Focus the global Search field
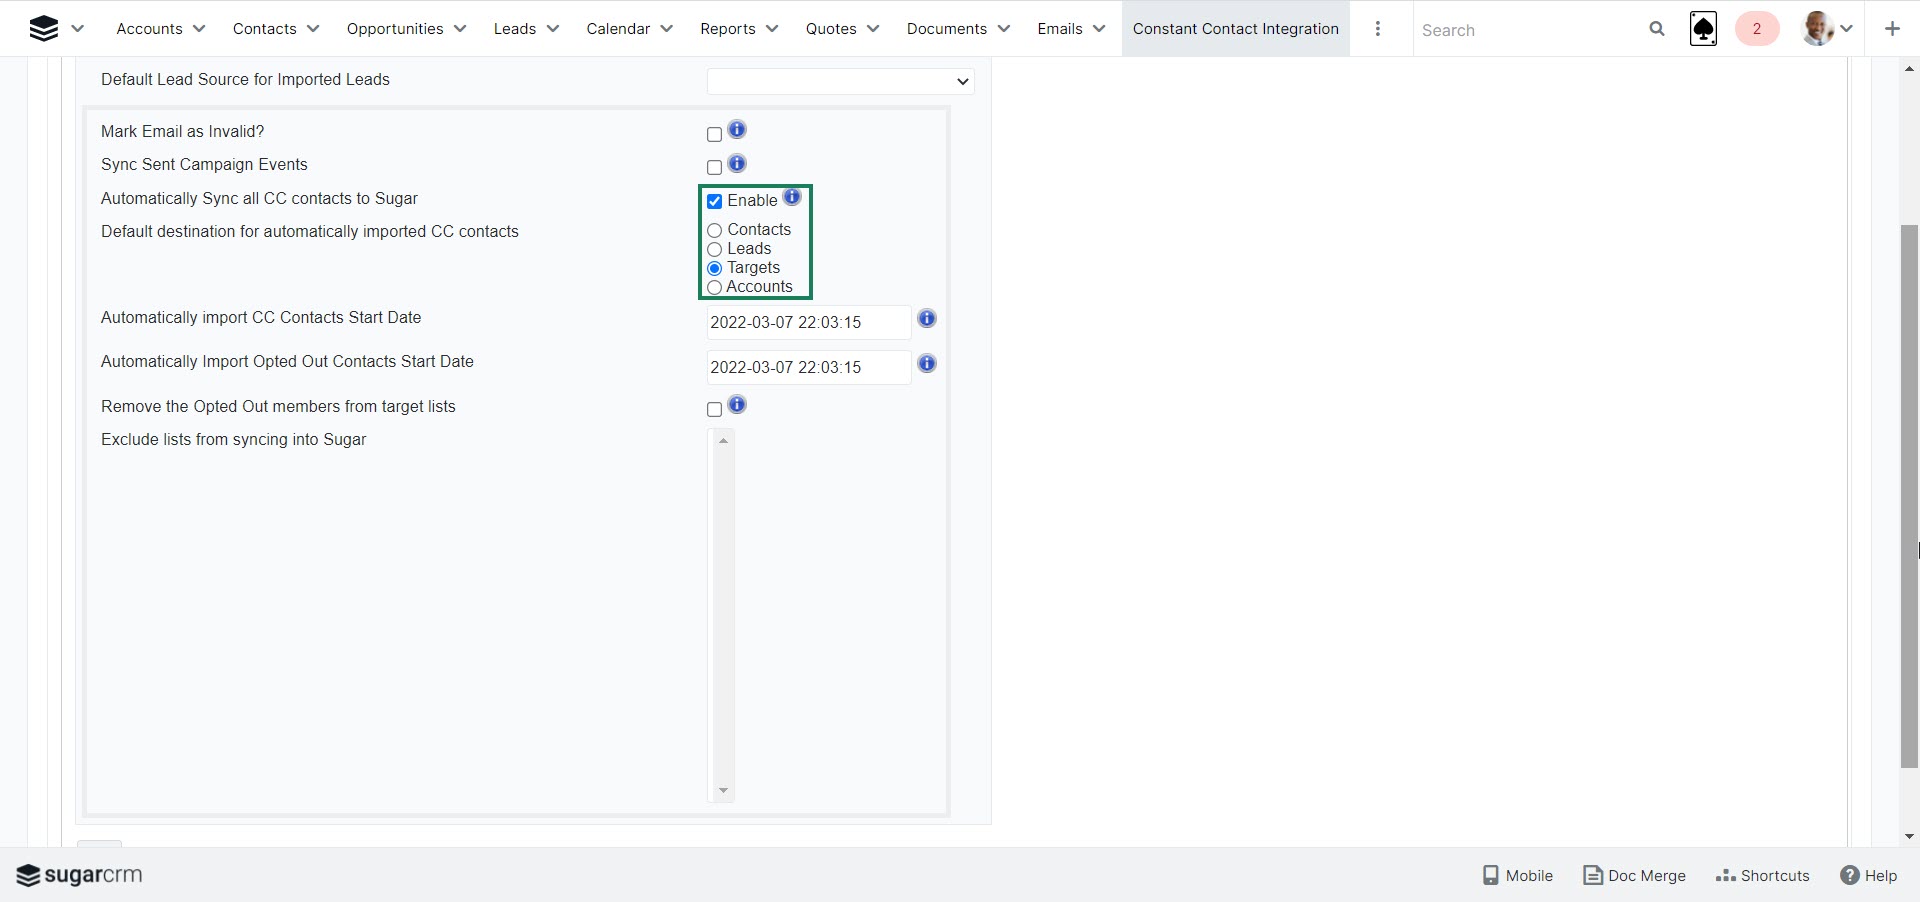This screenshot has width=1920, height=902. 1530,30
